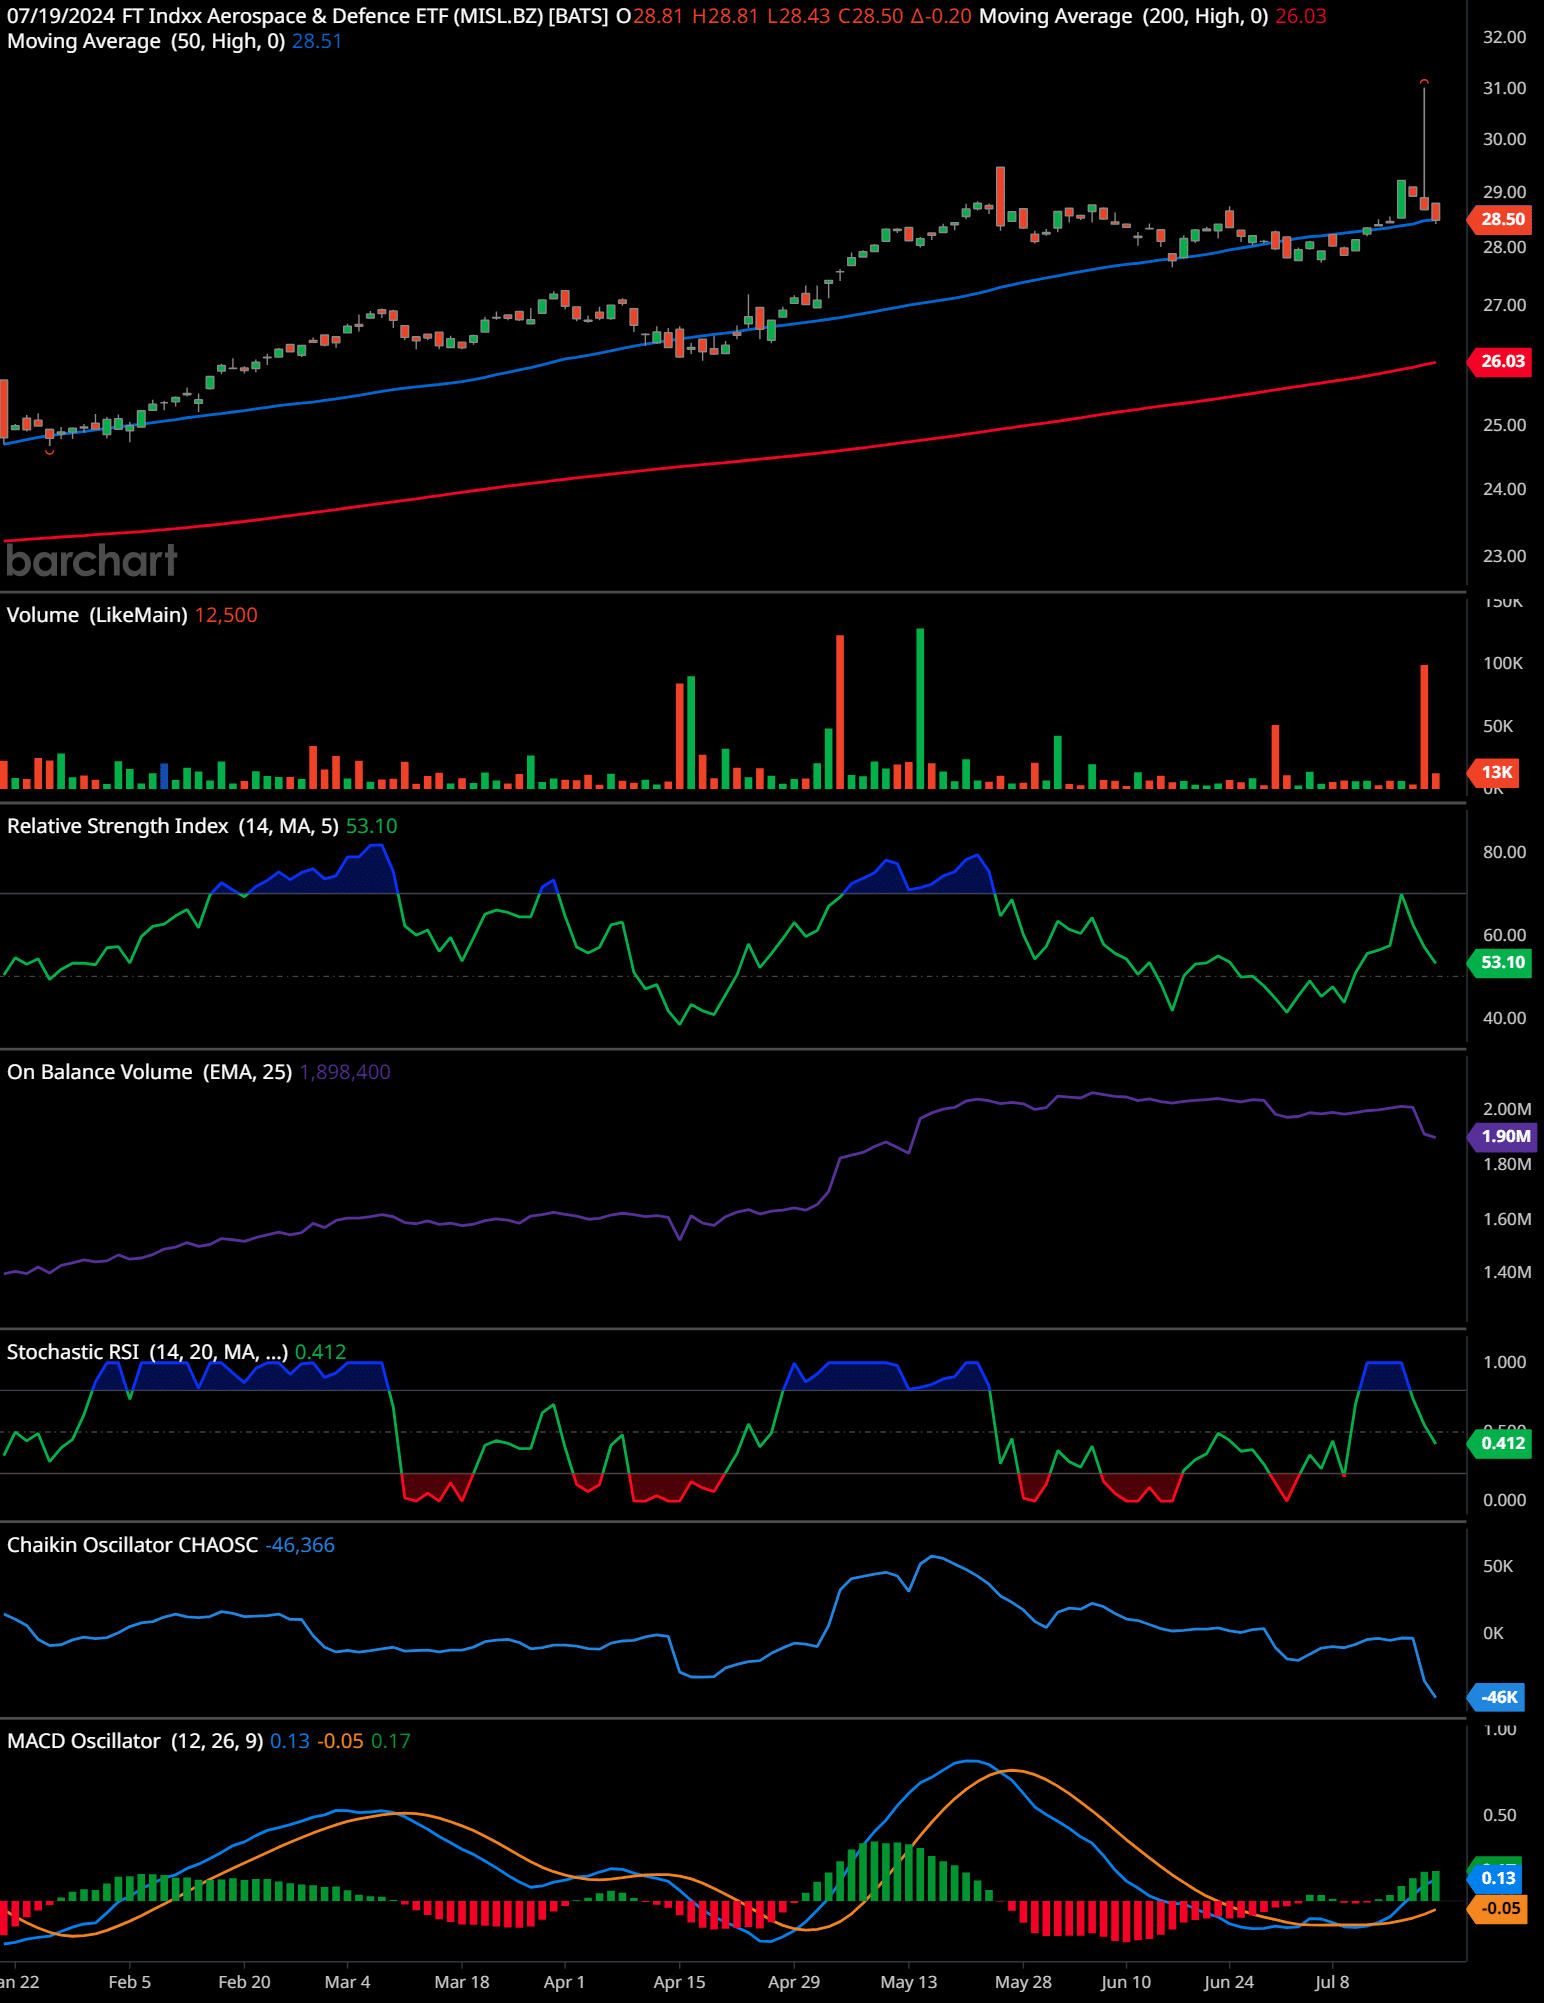The width and height of the screenshot is (1544, 2003).
Task: Click the open price value 'O28.81'
Action: point(649,16)
